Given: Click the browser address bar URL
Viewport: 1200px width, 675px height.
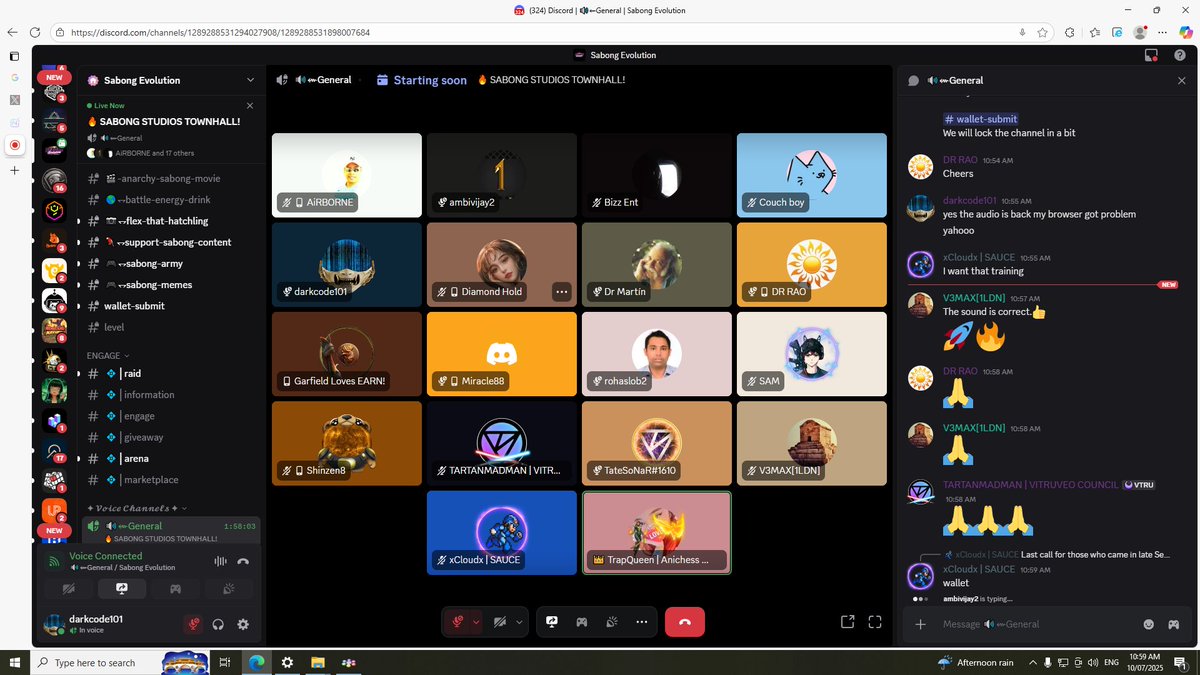Looking at the screenshot, I should pyautogui.click(x=221, y=32).
